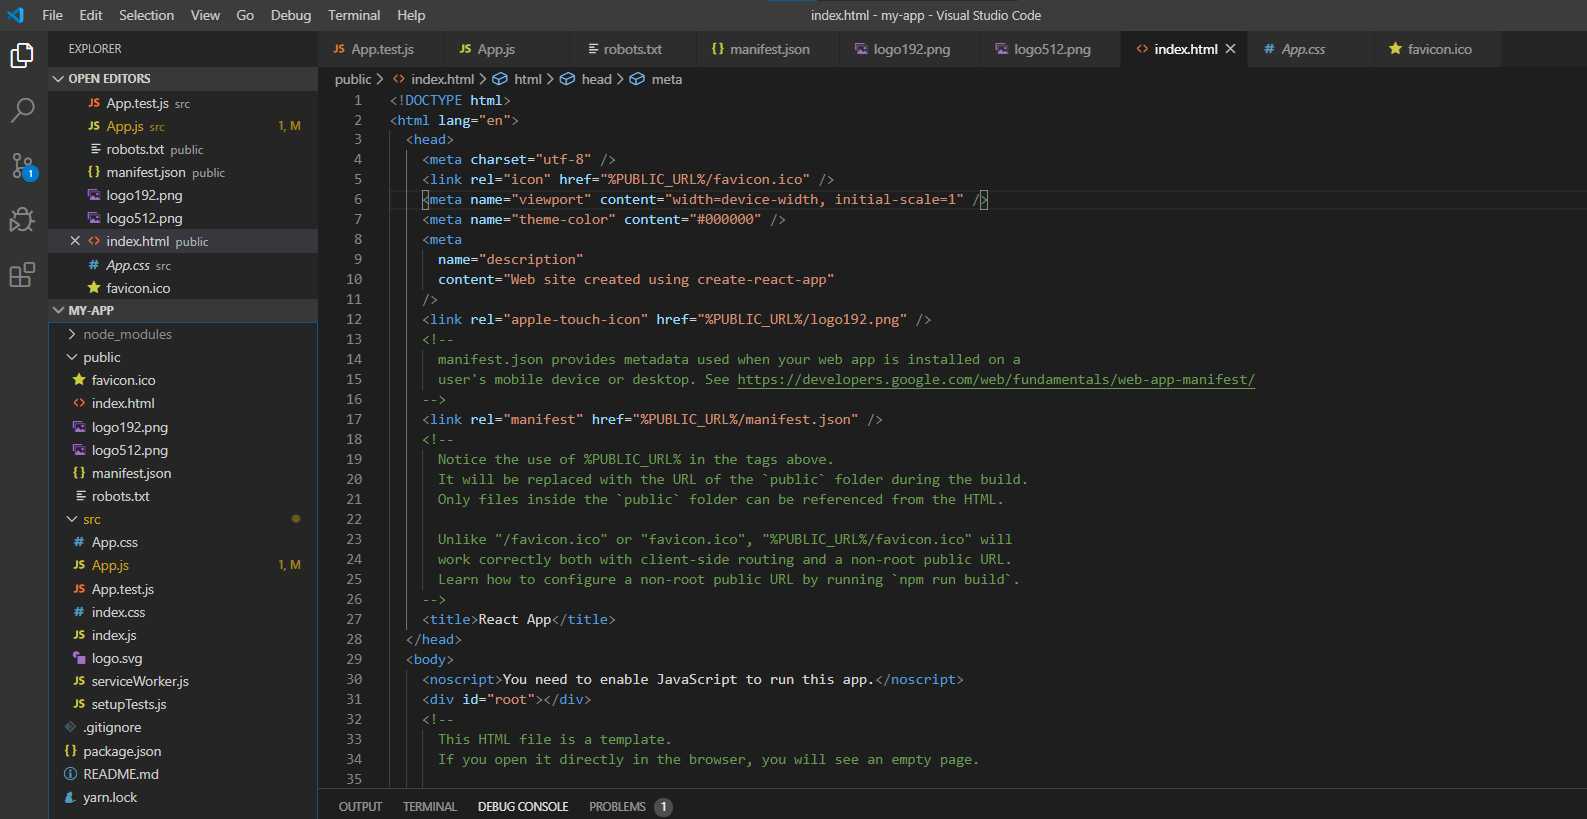Open the Debug menu
The width and height of the screenshot is (1587, 819).
pos(291,15)
